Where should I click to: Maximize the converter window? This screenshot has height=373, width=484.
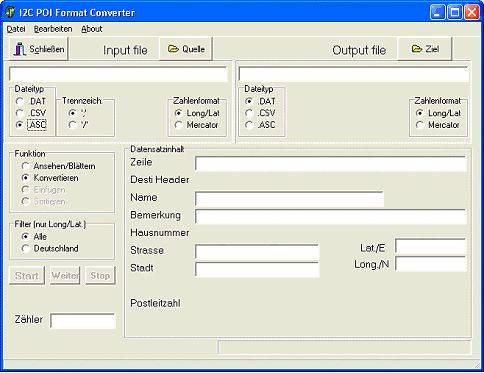(455, 13)
